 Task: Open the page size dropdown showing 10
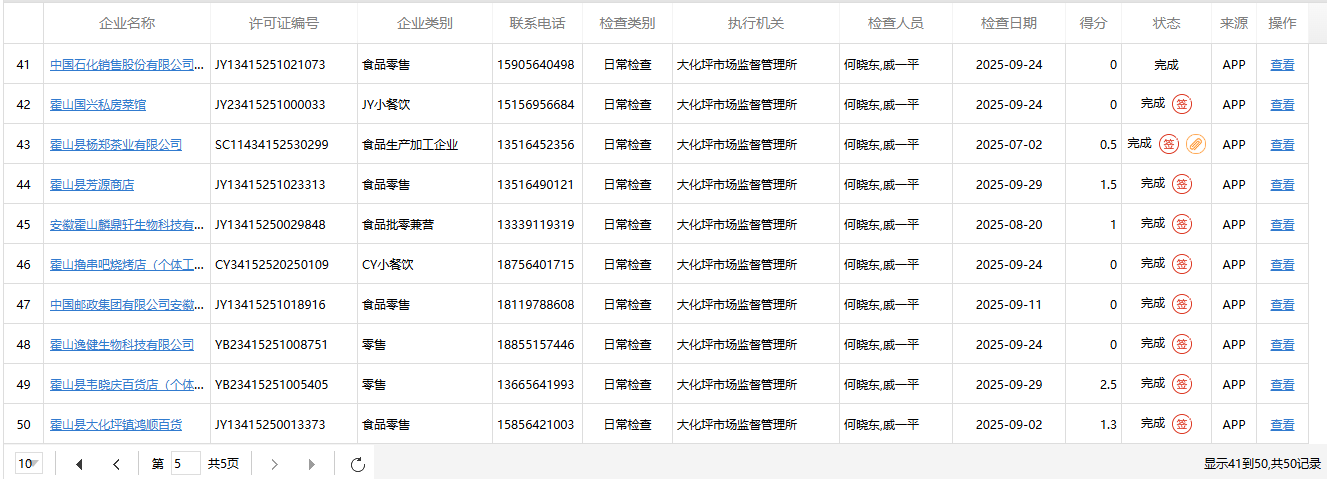click(29, 464)
